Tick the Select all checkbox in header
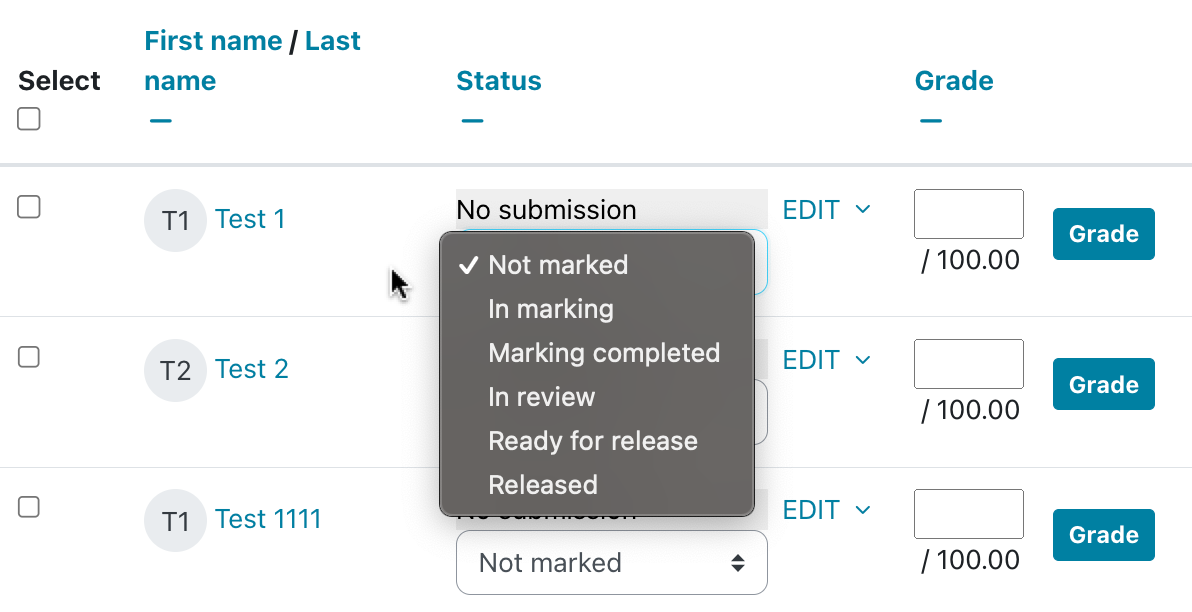This screenshot has width=1192, height=612. [29, 119]
